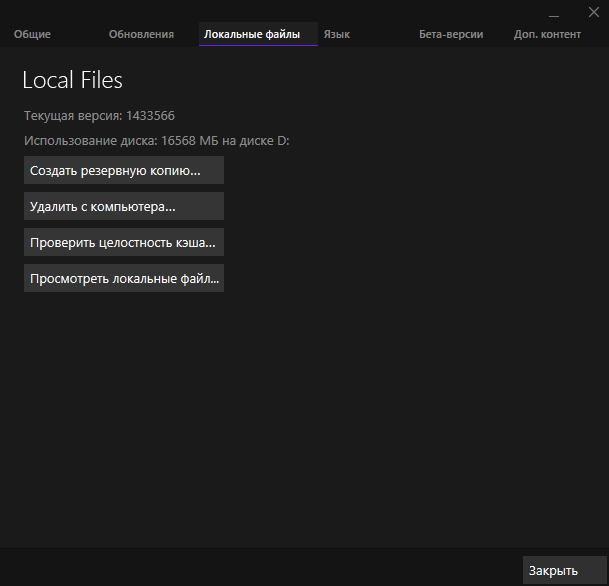
Task: Go to the Бета-версии tab
Action: pos(451,34)
